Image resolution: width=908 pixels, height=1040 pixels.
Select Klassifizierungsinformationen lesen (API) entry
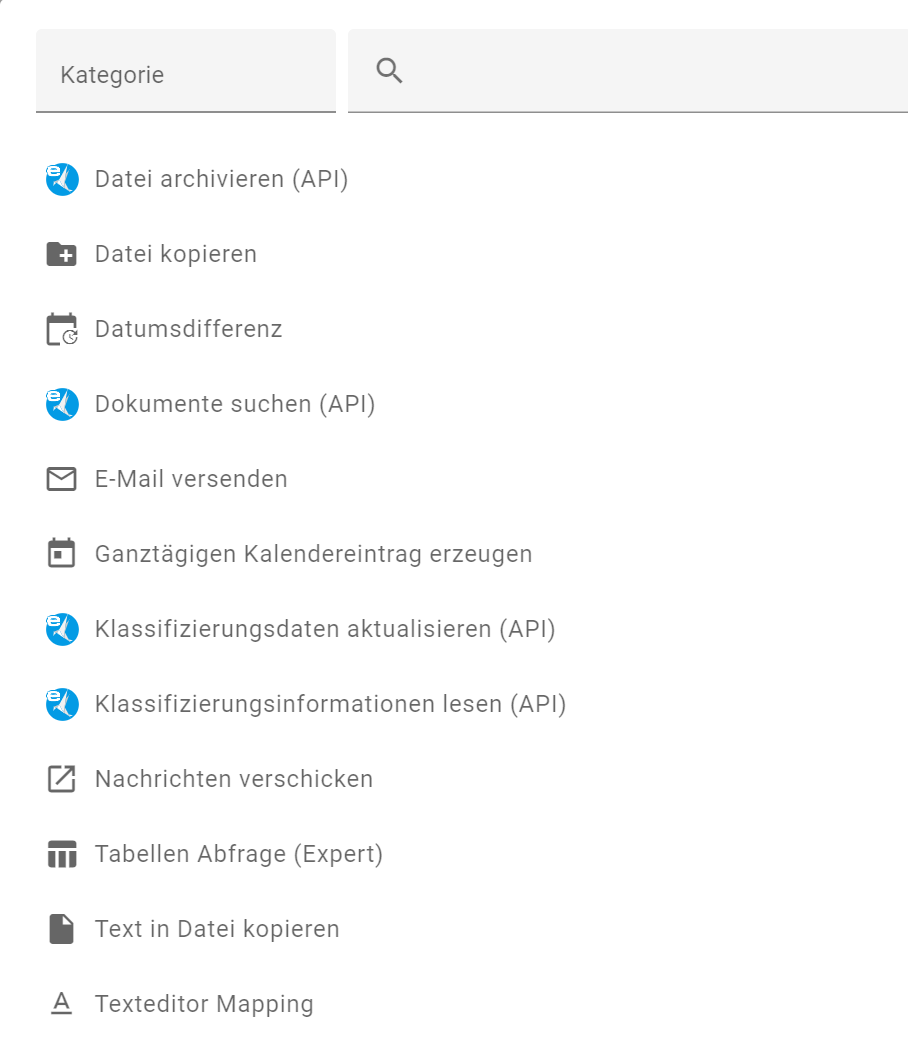(x=330, y=704)
